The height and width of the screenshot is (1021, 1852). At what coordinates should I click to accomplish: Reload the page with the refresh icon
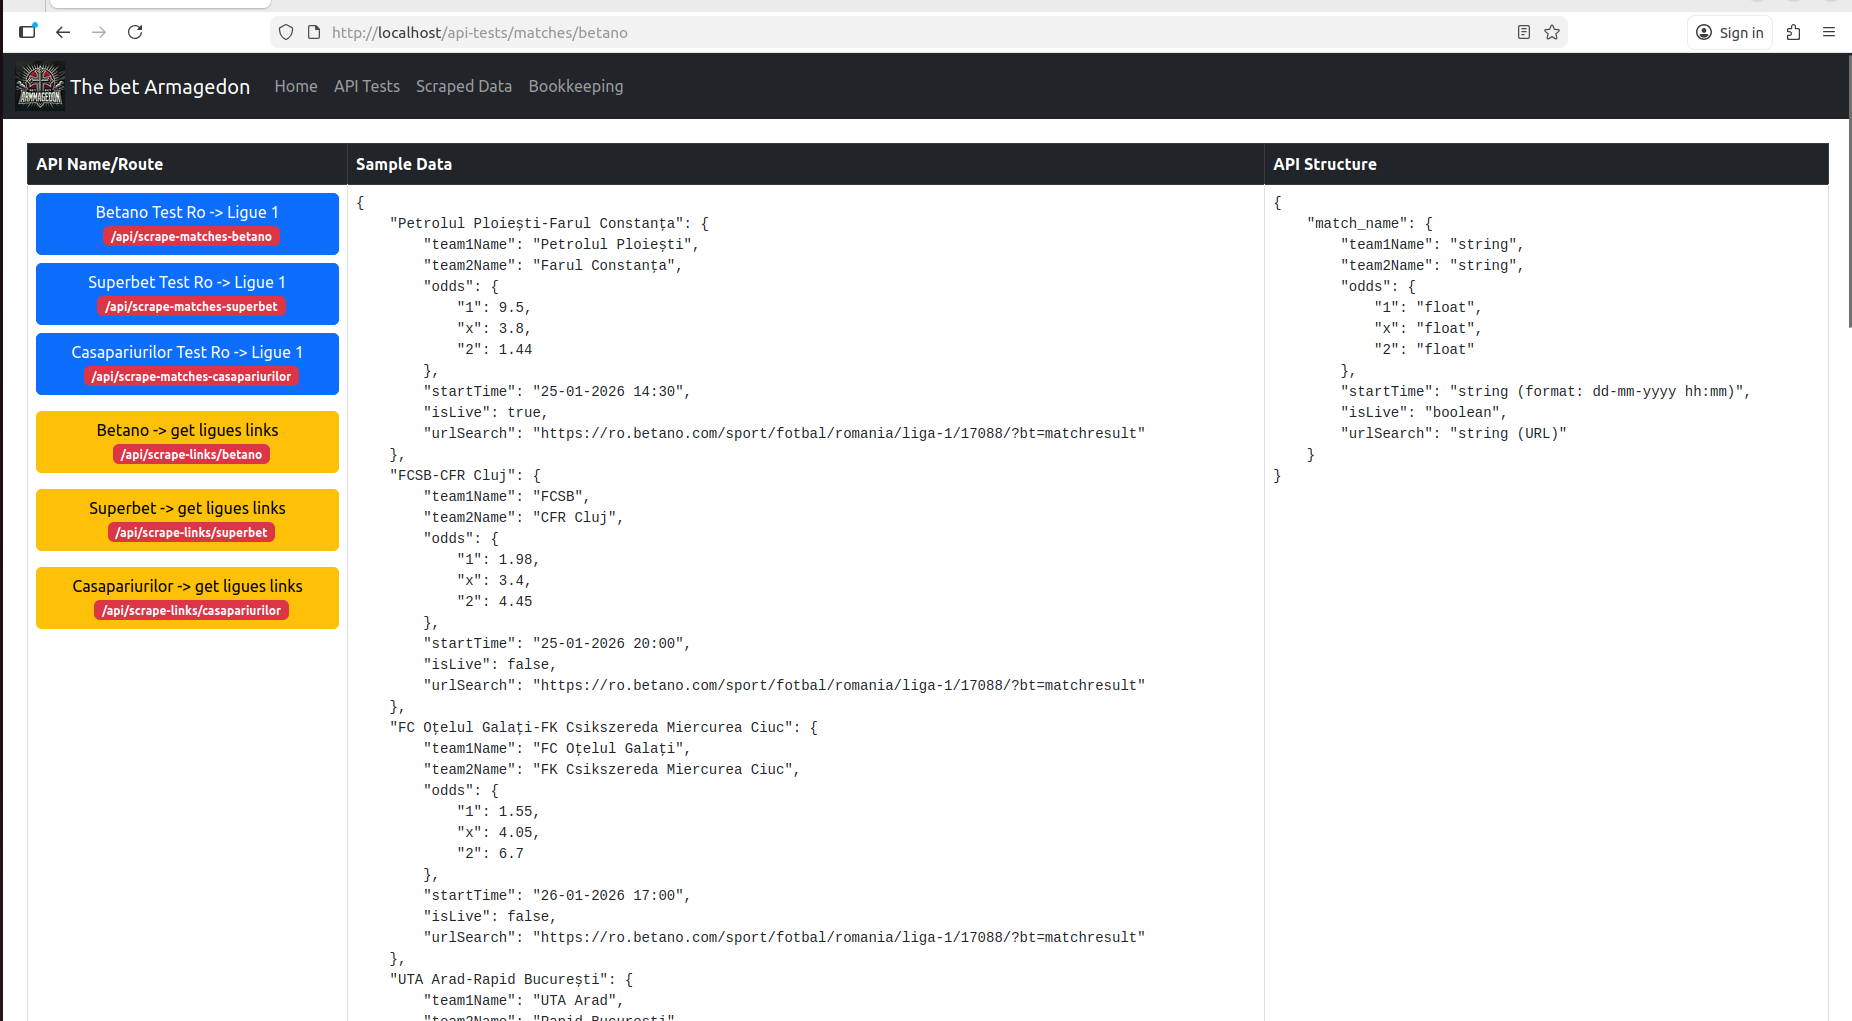click(135, 32)
